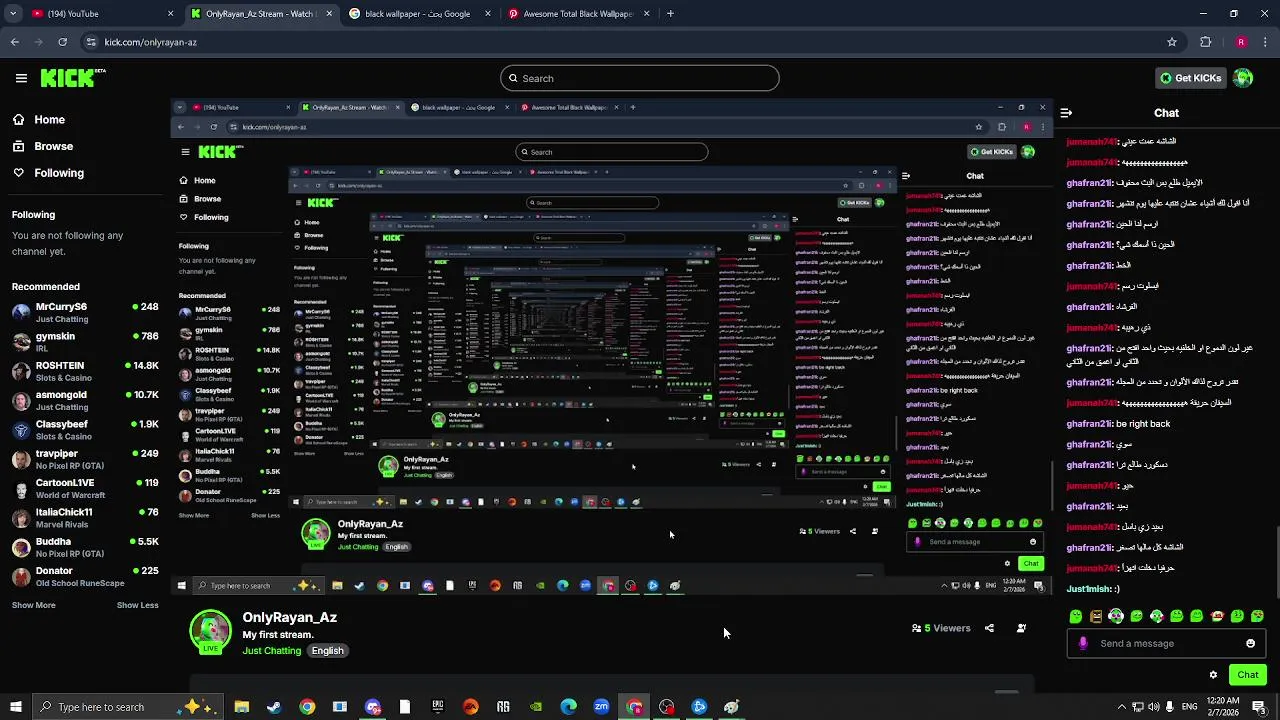Switch to the black wallpaper Google tab

click(x=418, y=14)
